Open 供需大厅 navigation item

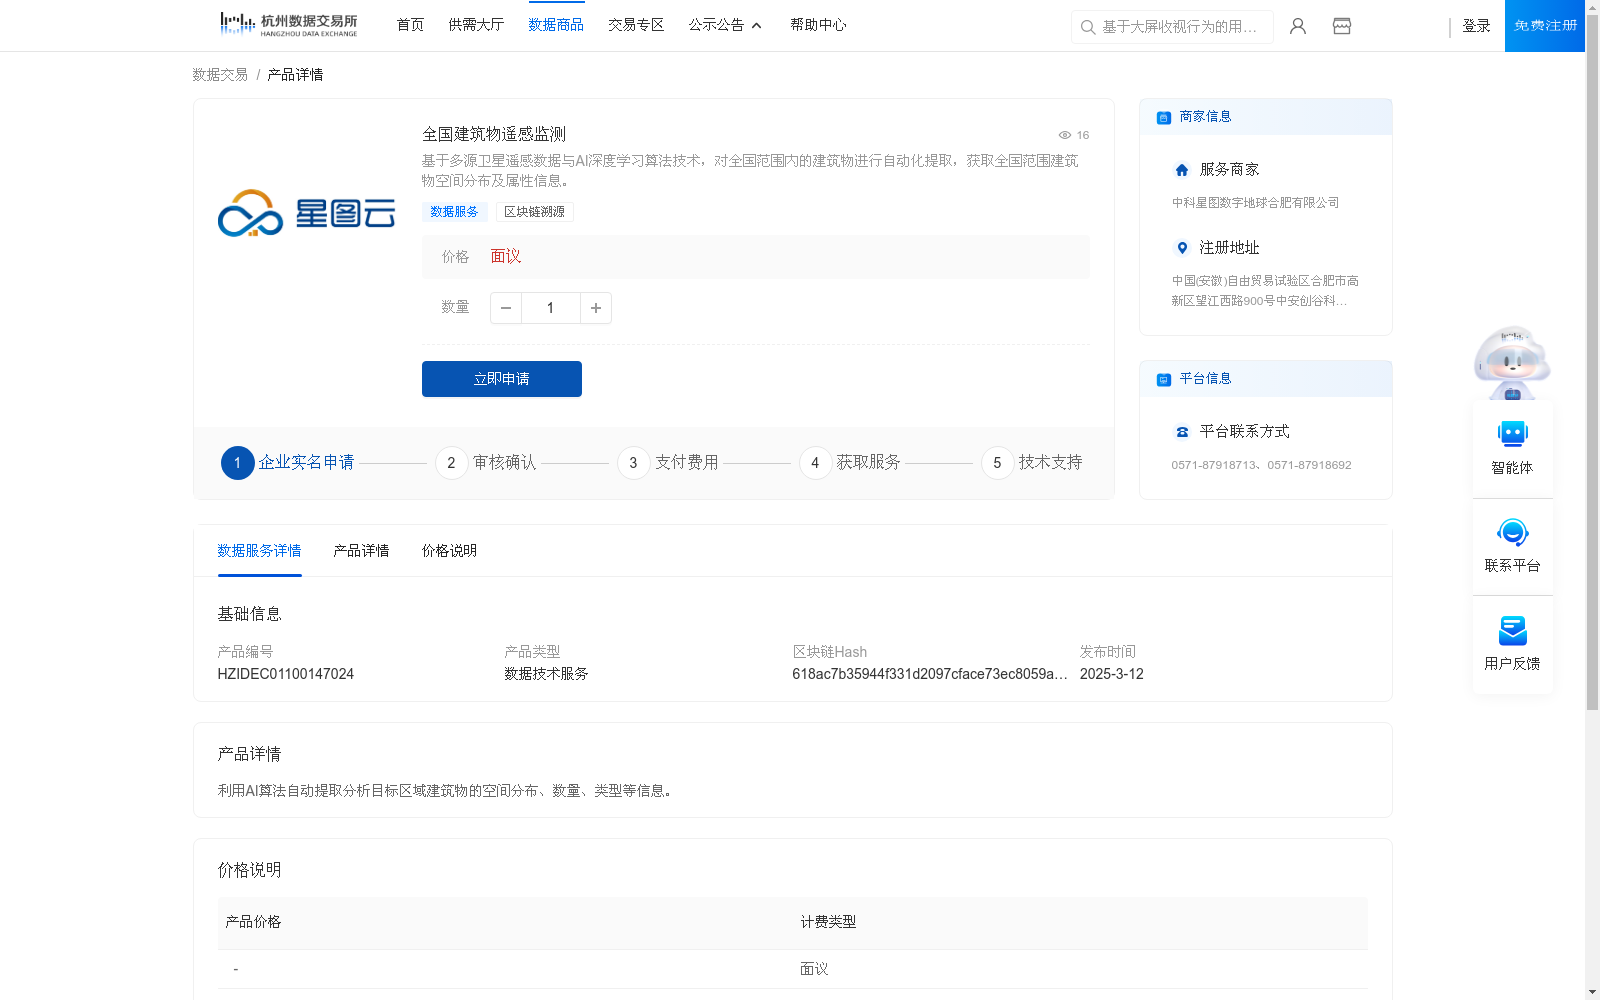click(476, 25)
